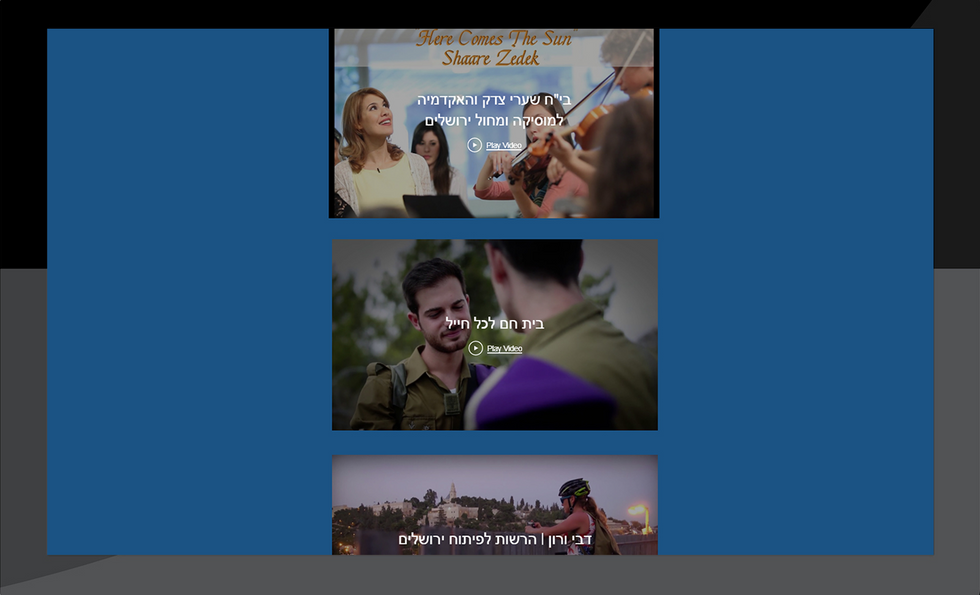
Task: Click the 'דבי ורון | הרשות לפיתוח ירושלים' title
Action: pos(495,539)
